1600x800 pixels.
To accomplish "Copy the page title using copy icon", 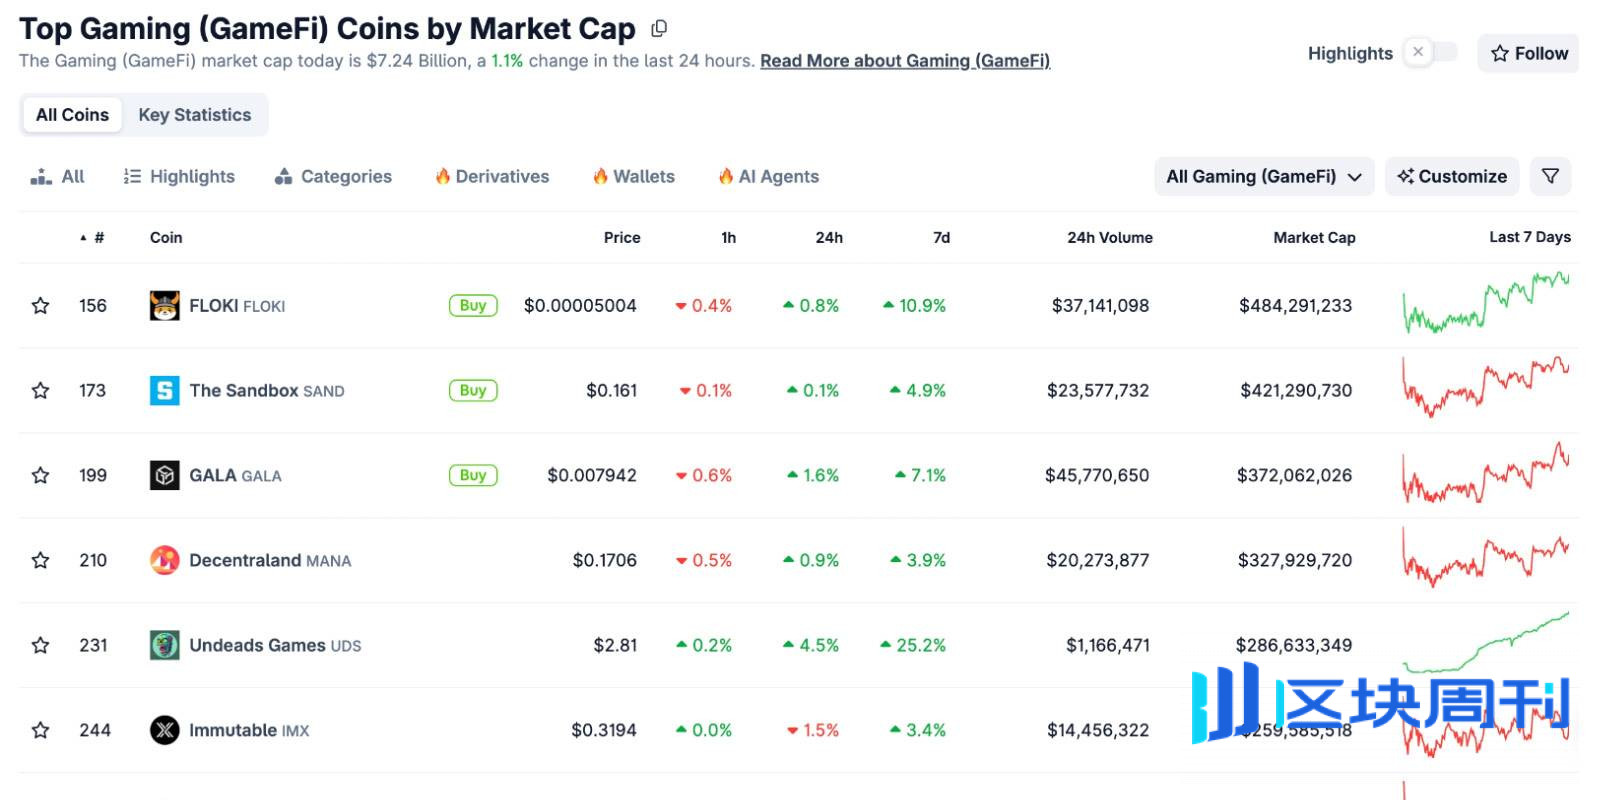I will (x=659, y=29).
